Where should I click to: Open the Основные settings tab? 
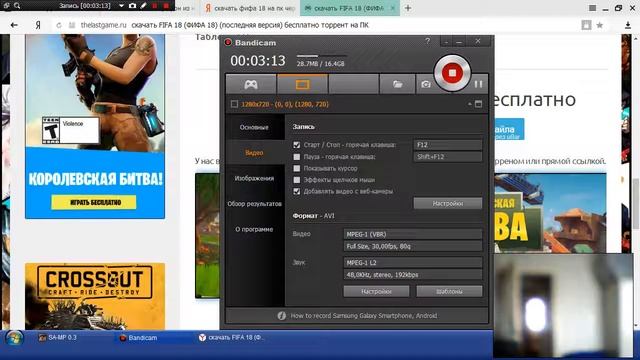pyautogui.click(x=254, y=127)
